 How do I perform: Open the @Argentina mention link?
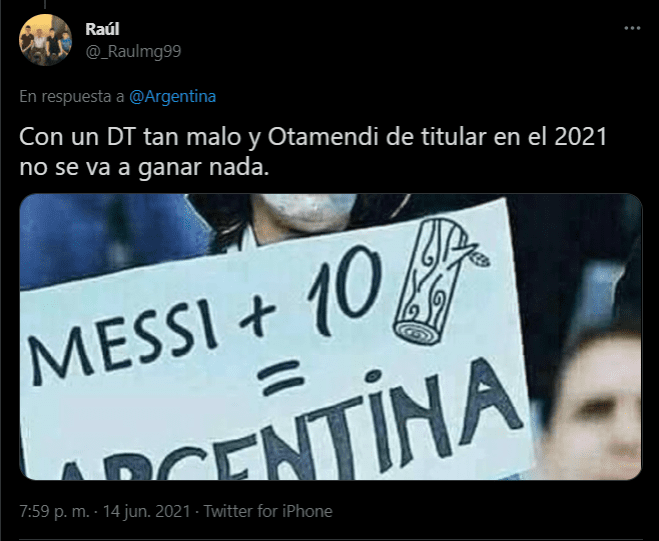pos(172,96)
